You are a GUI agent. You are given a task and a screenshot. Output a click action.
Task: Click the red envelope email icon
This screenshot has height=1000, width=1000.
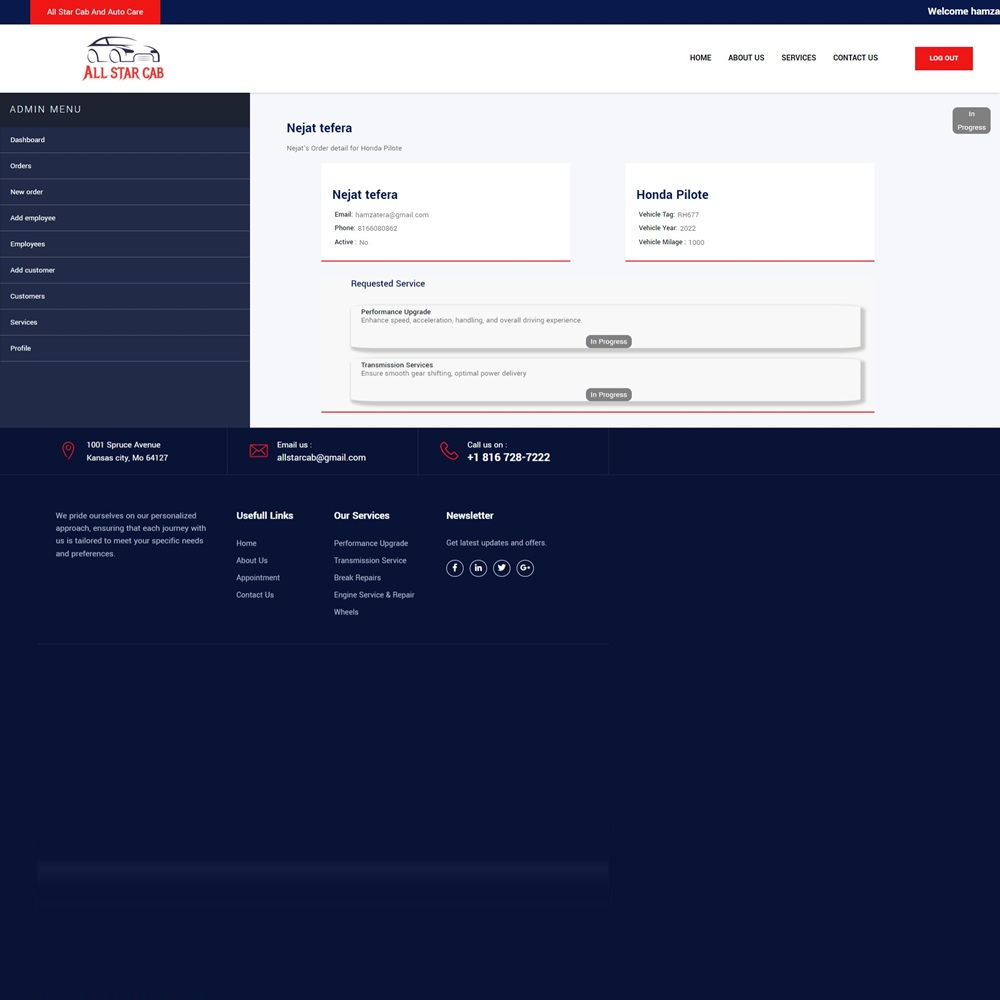pyautogui.click(x=258, y=451)
